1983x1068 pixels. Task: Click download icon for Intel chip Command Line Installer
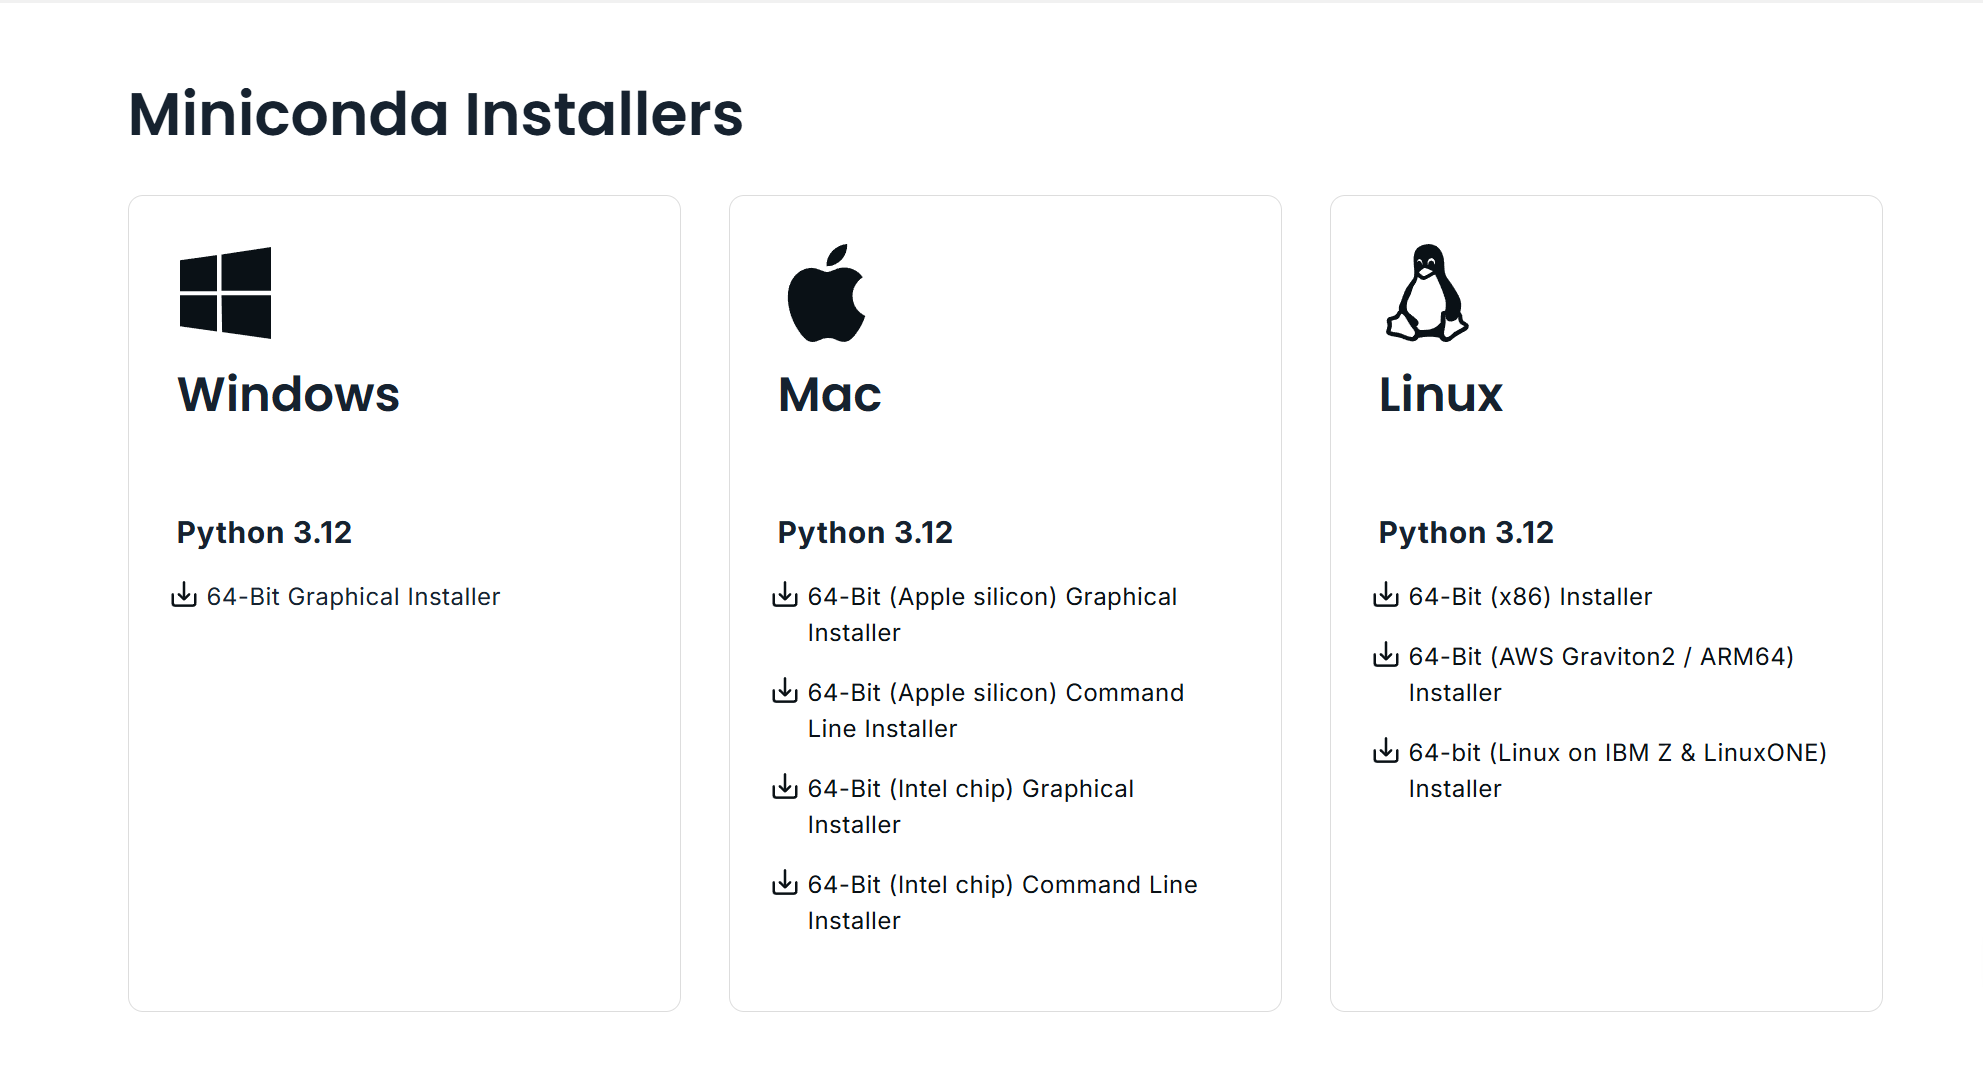tap(785, 883)
